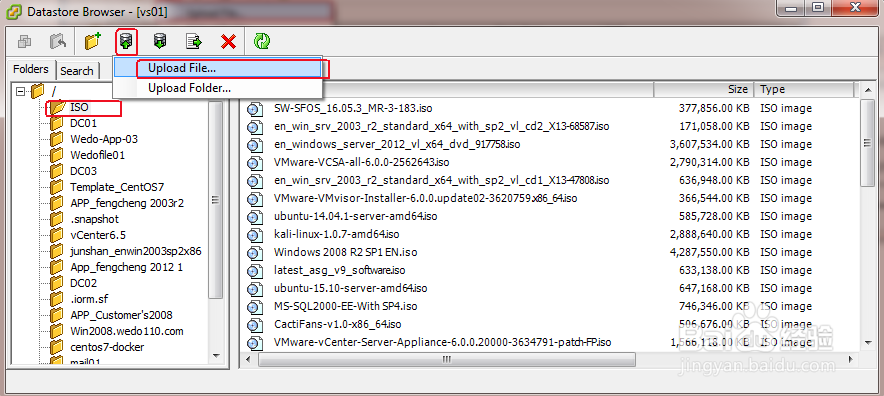Select the junshan_enwin2003sp2x86 folder
Image resolution: width=884 pixels, height=396 pixels.
(136, 251)
